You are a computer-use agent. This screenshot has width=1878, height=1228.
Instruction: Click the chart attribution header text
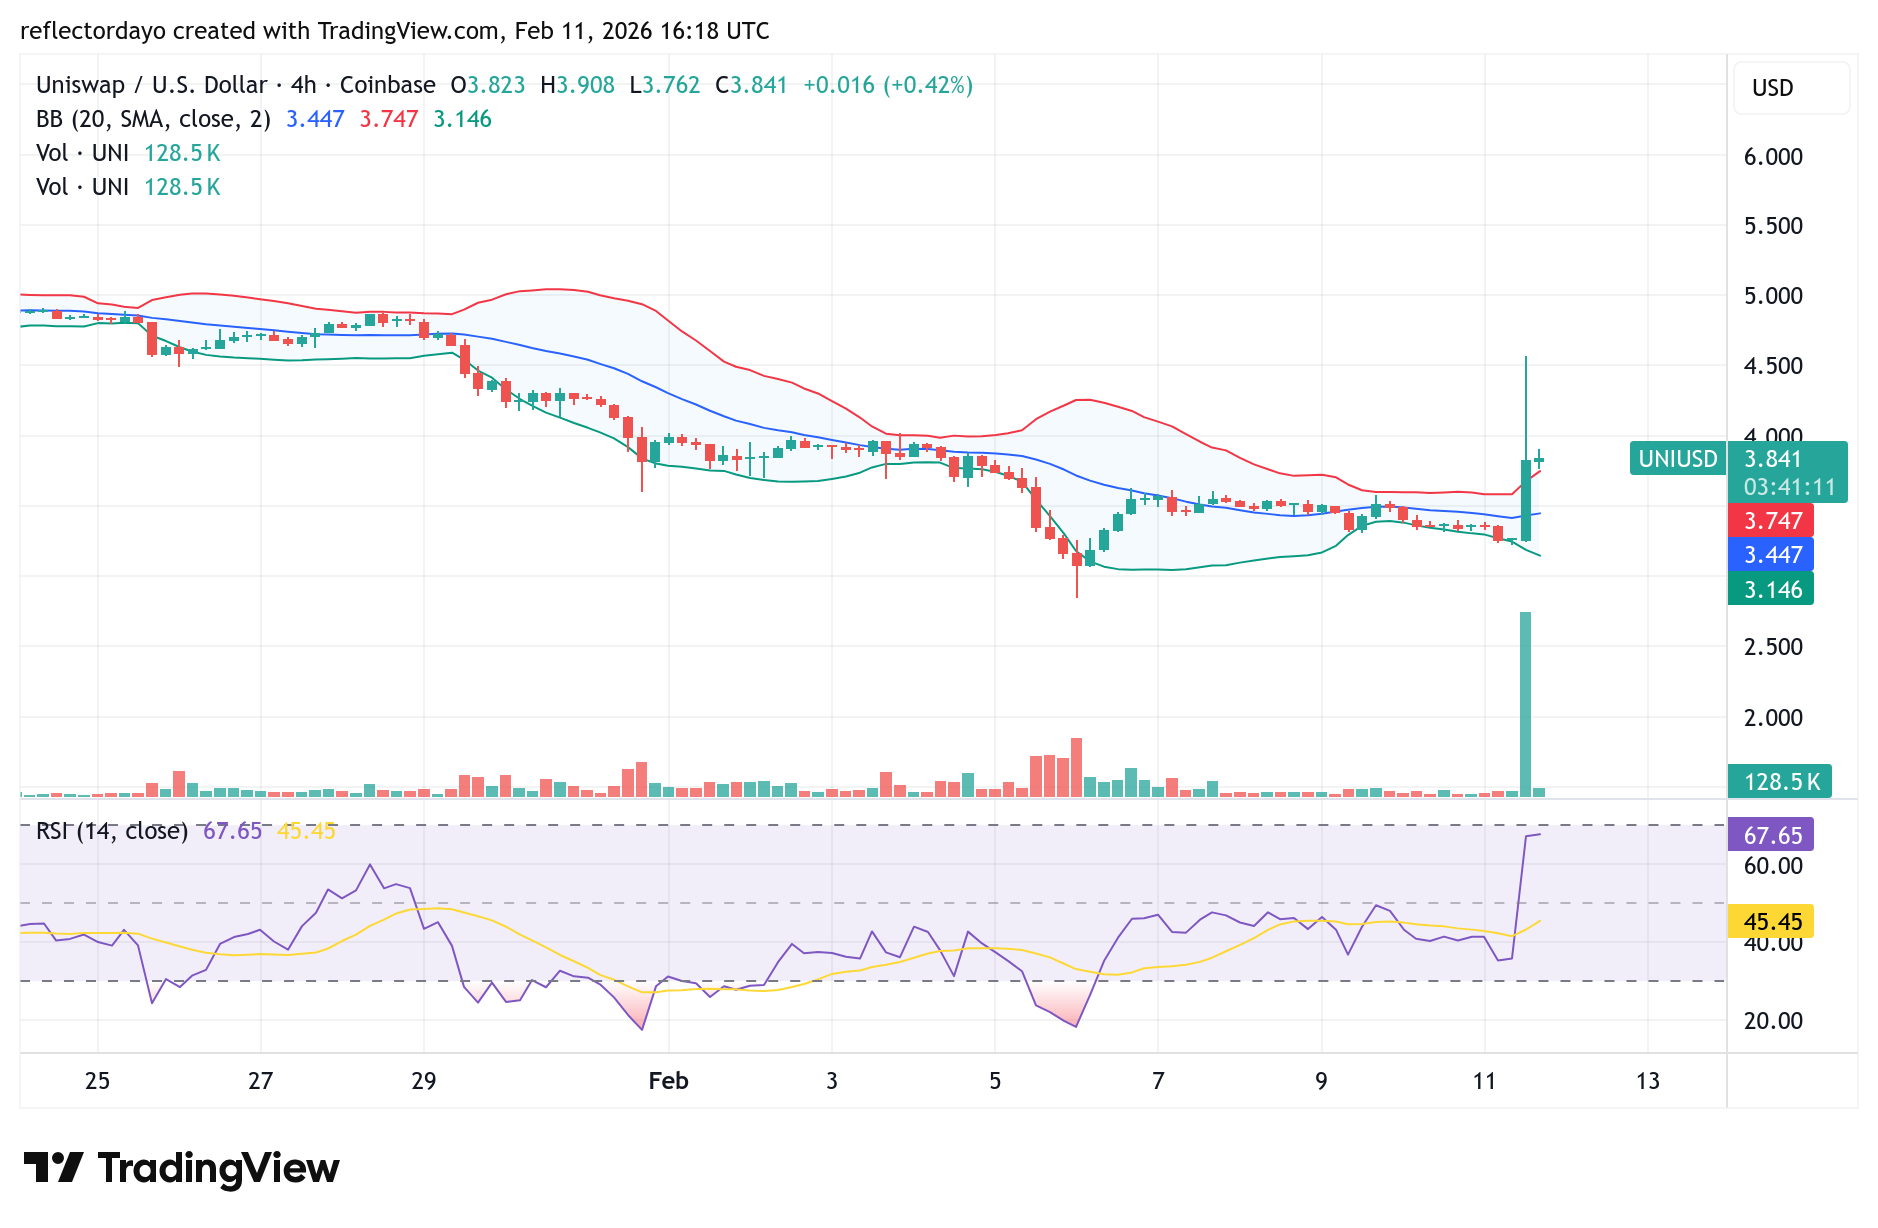click(x=395, y=31)
